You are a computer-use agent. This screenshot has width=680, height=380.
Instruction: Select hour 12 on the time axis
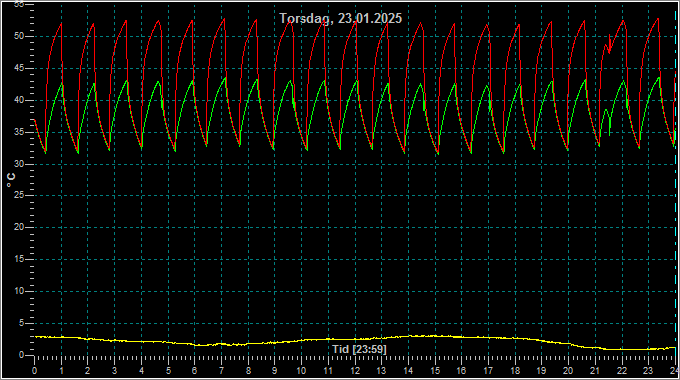(355, 371)
